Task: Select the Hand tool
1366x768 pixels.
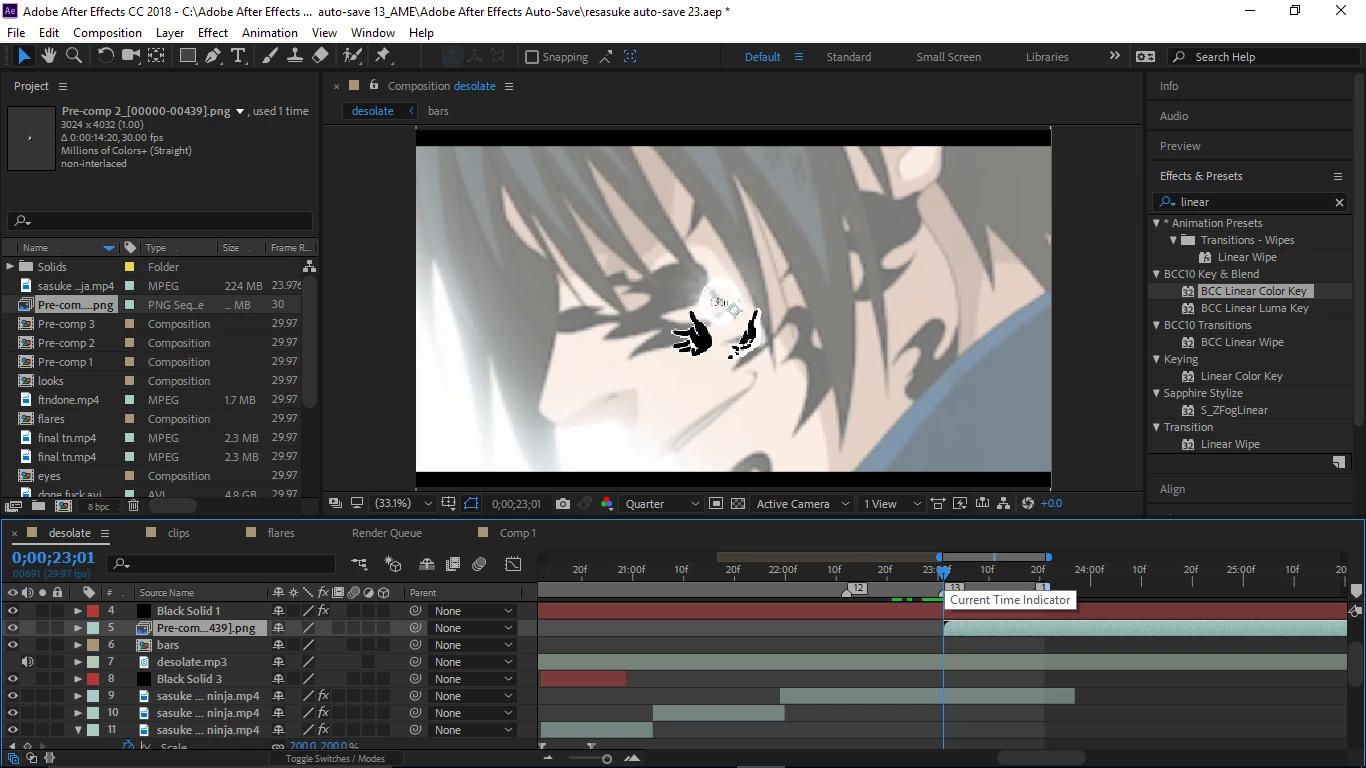Action: coord(50,56)
